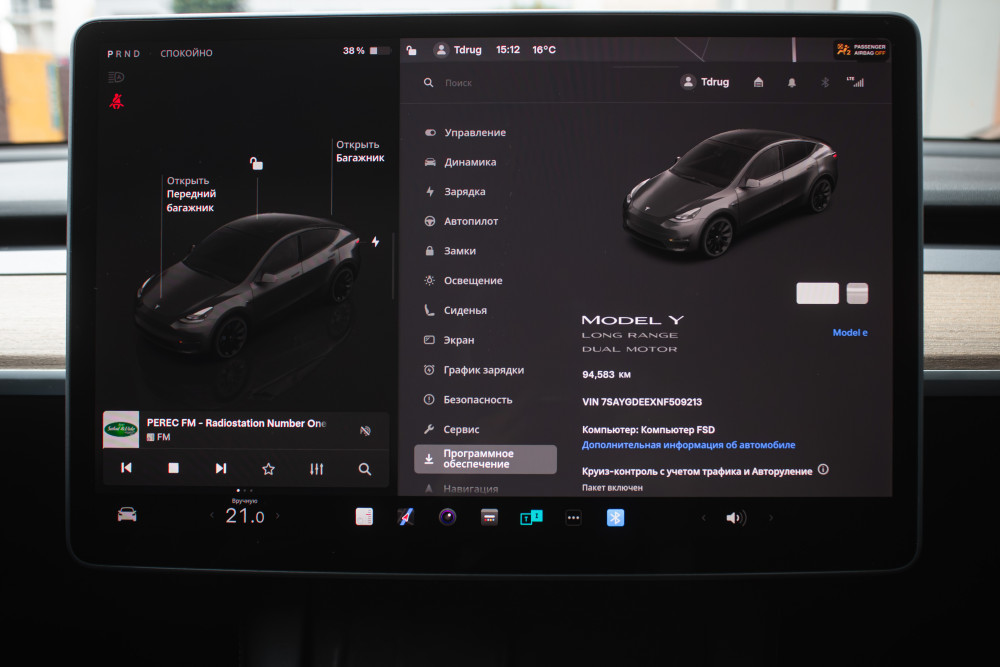Viewport: 1000px width, 667px height.
Task: Tap the unlock padlock above the car
Action: coord(256,163)
